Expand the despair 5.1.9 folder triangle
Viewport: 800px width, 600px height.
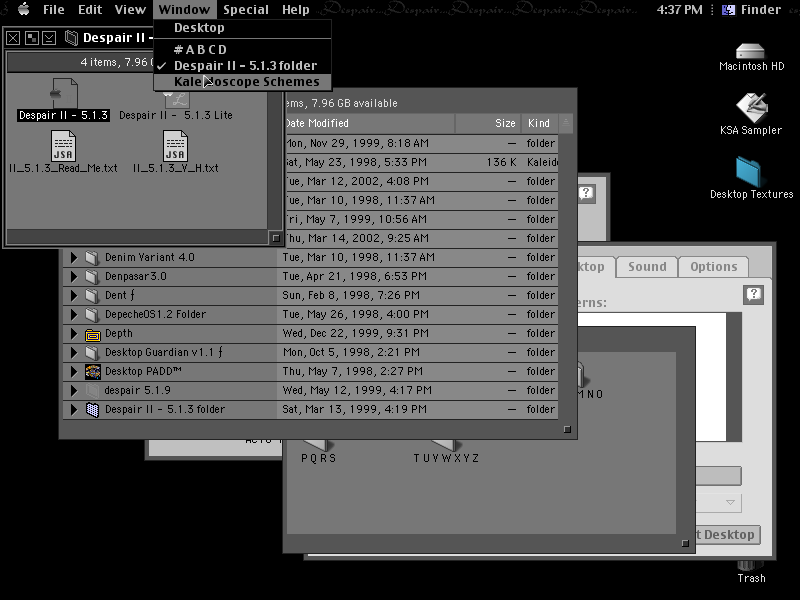point(74,390)
